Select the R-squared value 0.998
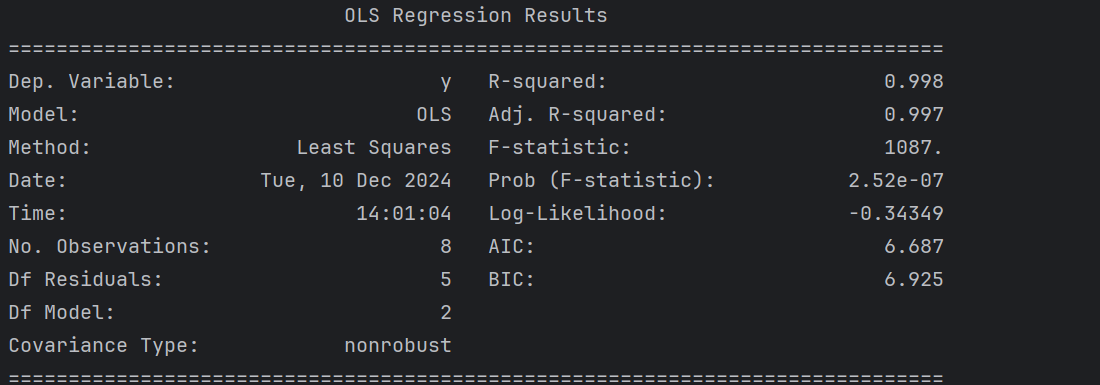 (x=913, y=81)
